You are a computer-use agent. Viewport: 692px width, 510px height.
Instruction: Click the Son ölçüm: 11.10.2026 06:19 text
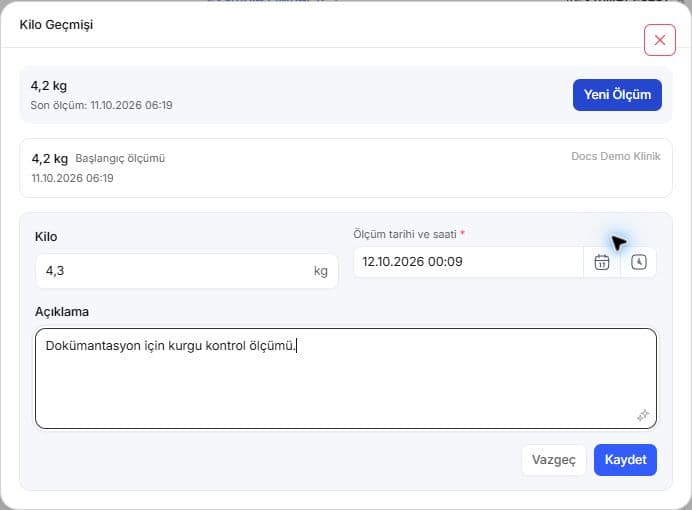tap(102, 105)
